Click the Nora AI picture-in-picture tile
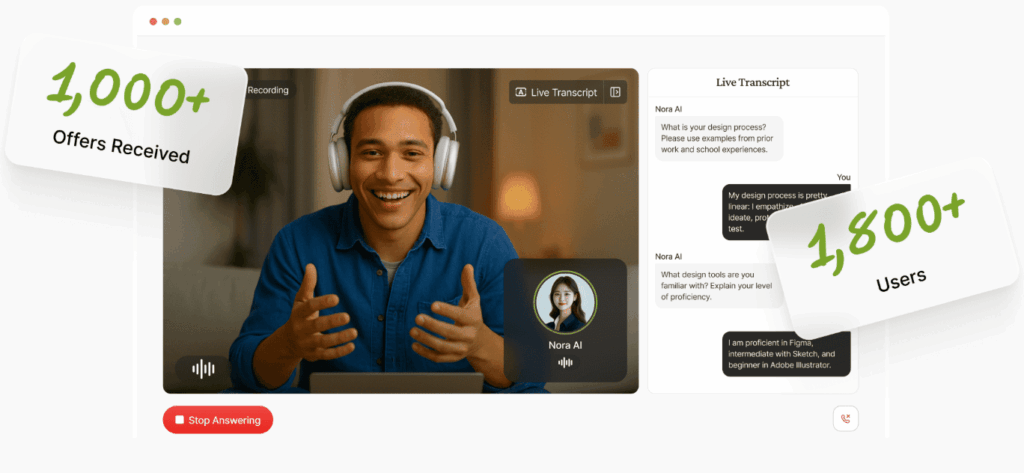 tap(565, 320)
